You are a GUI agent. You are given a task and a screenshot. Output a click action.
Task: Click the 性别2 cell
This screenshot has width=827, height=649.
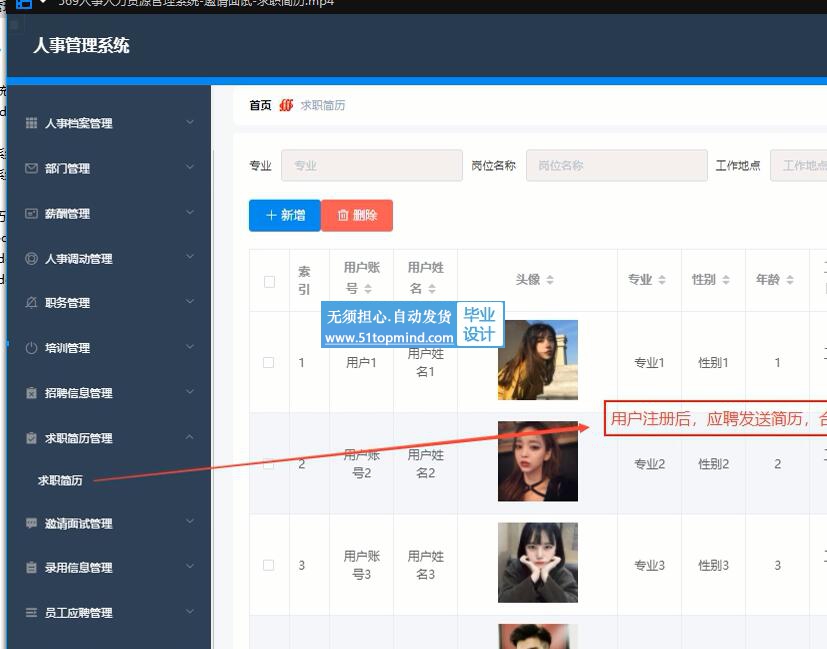[713, 464]
